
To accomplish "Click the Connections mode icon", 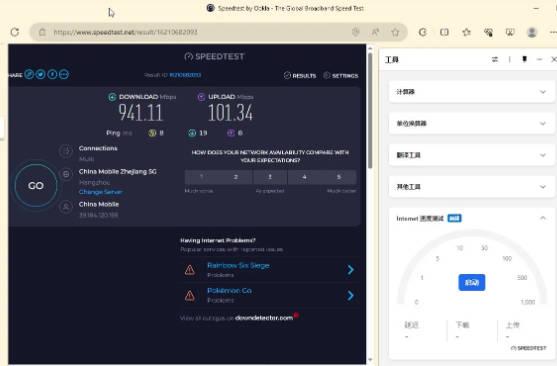I will [66, 151].
